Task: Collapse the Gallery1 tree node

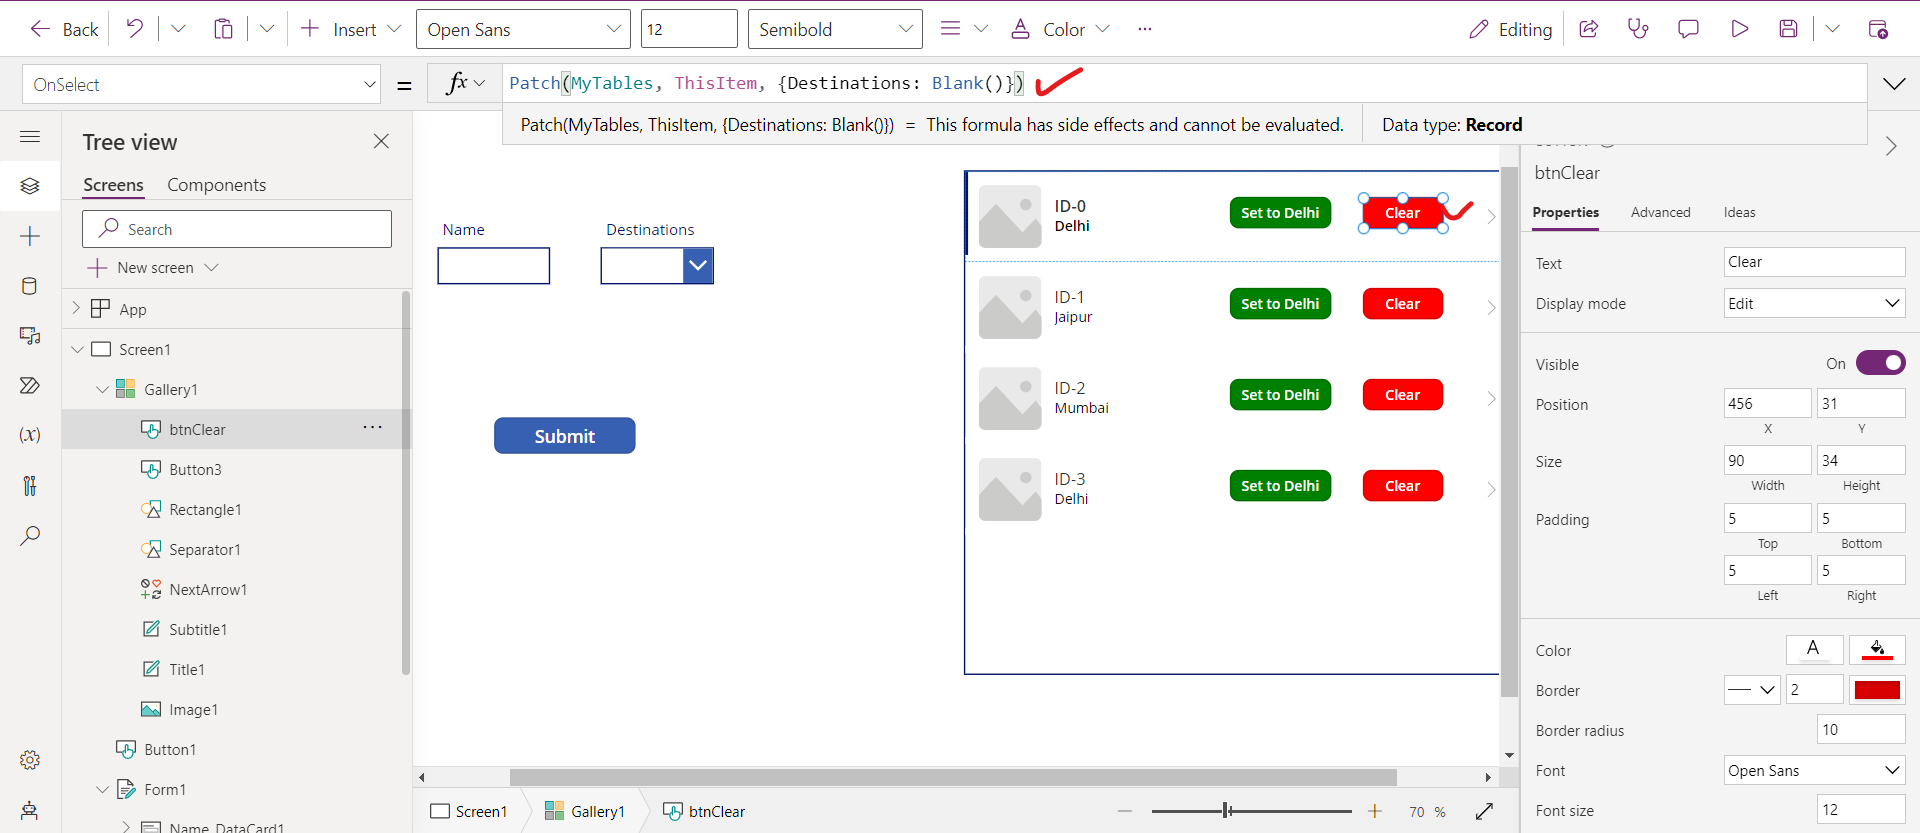Action: tap(102, 390)
